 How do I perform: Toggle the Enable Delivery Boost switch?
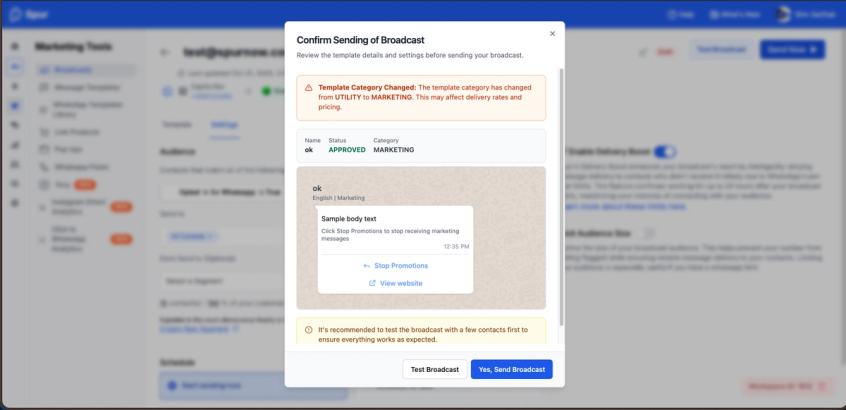[665, 152]
